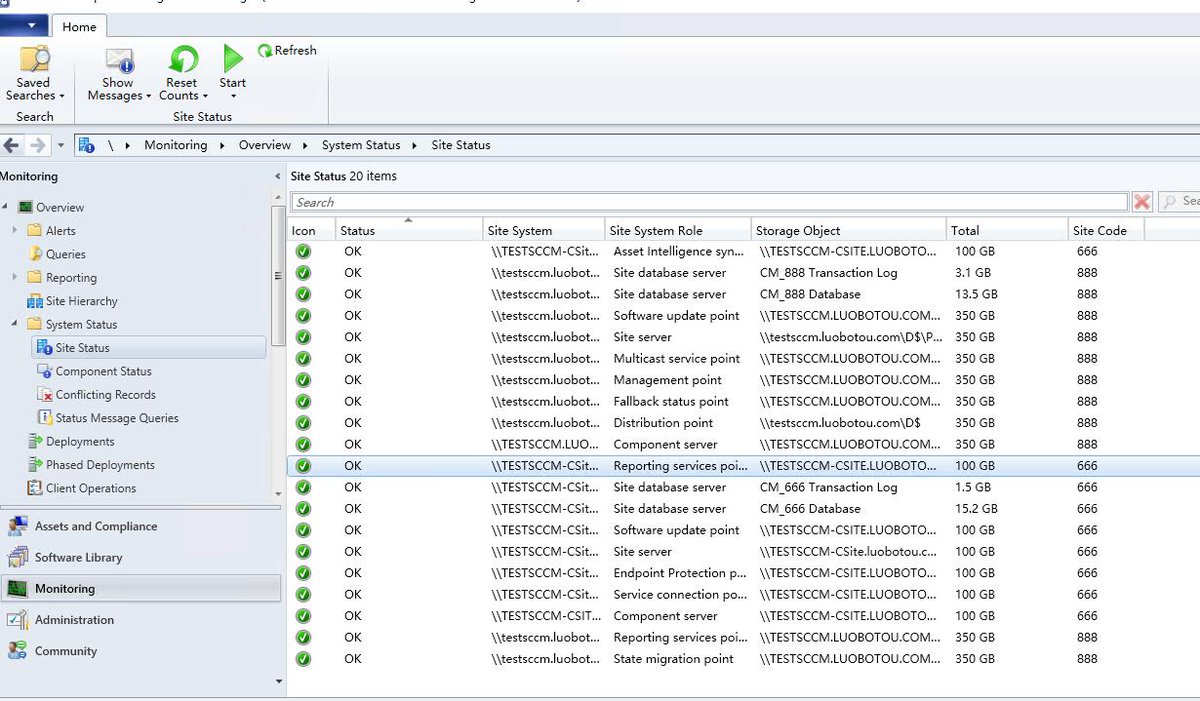Click the Alerts folder icon
Viewport: 1200px width, 701px height.
(35, 231)
